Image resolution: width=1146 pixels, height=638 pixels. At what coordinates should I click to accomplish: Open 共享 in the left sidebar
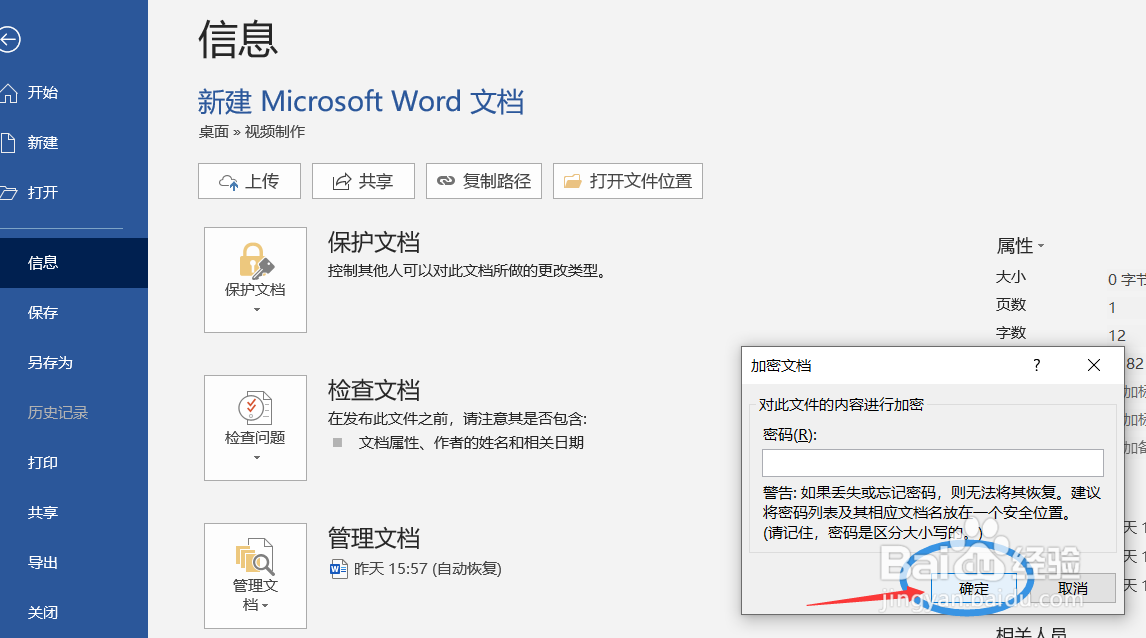74,512
